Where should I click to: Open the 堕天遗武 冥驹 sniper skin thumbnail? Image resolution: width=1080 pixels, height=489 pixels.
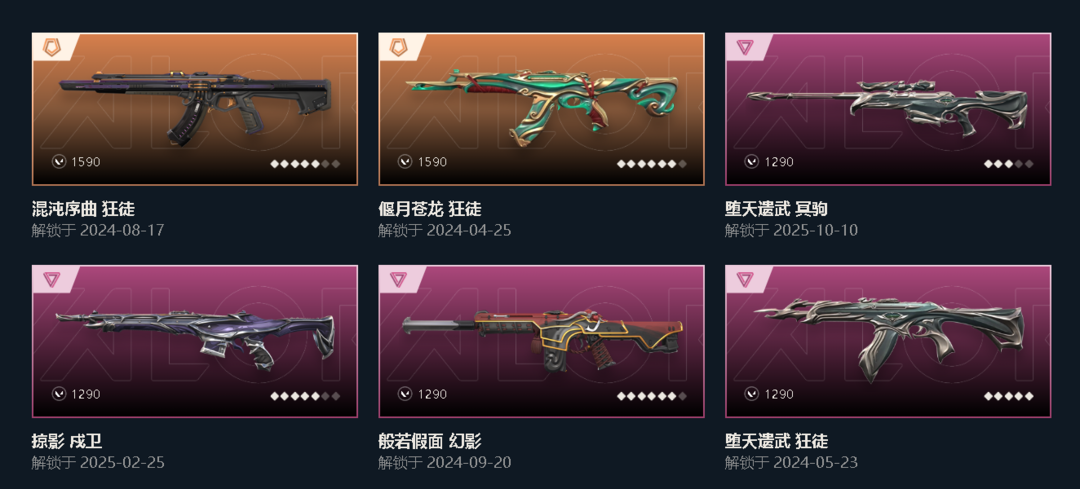click(x=887, y=108)
